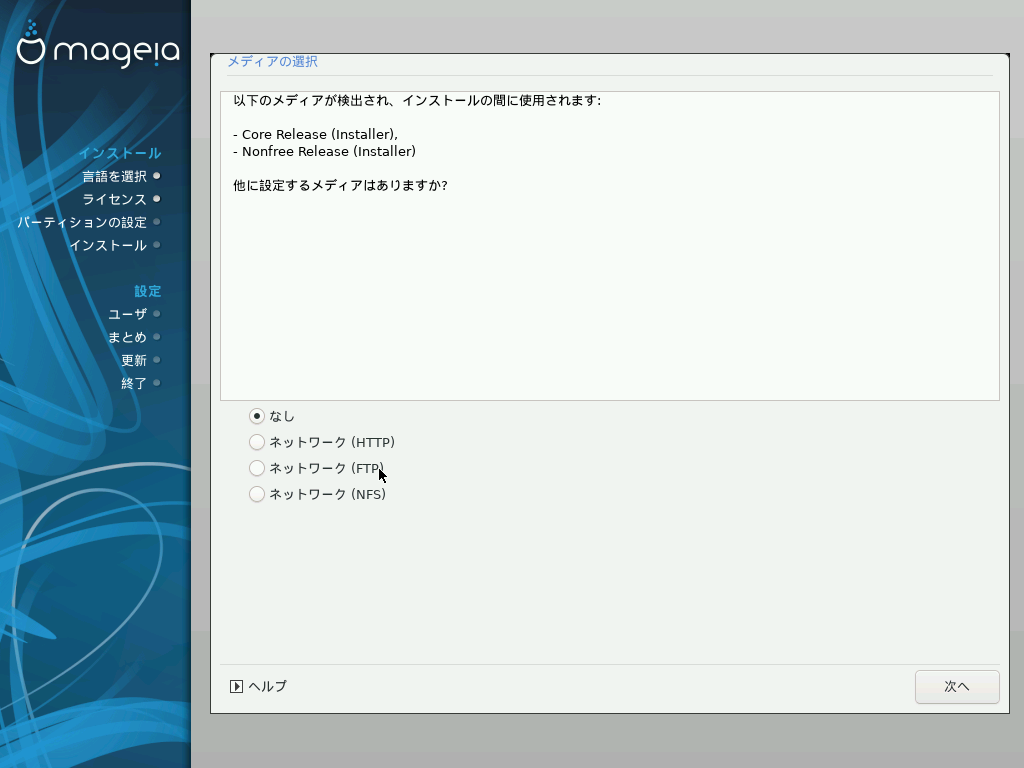Click the メディアの選択 dialog title
Image resolution: width=1024 pixels, height=768 pixels.
click(x=272, y=61)
